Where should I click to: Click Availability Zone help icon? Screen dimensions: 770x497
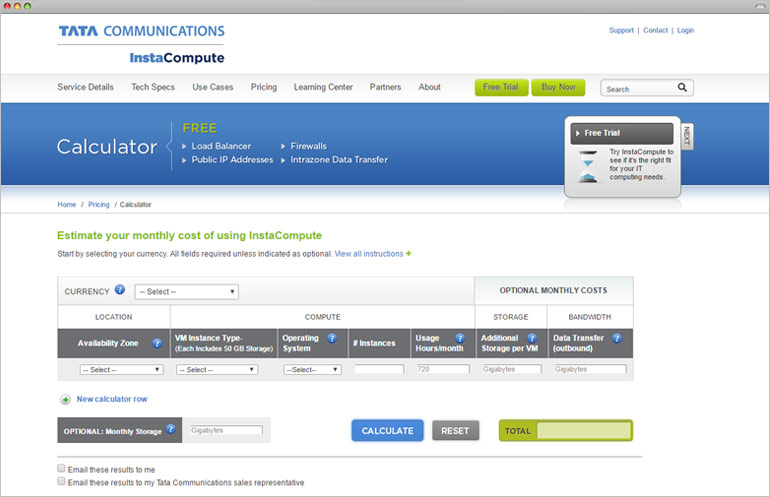click(x=157, y=343)
